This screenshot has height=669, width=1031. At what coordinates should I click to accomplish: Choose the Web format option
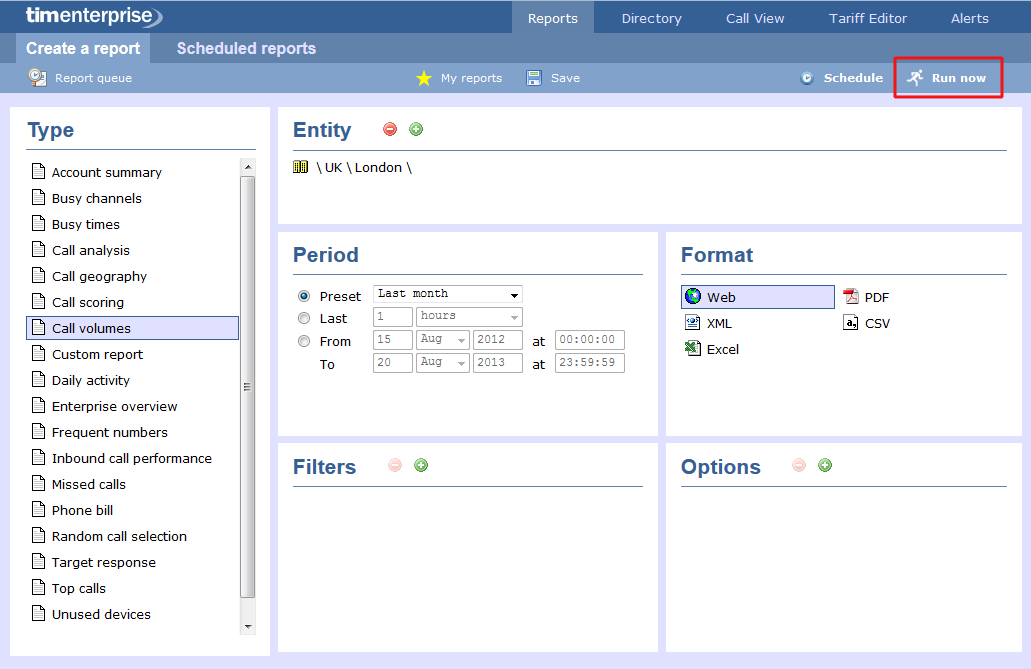[x=757, y=297]
